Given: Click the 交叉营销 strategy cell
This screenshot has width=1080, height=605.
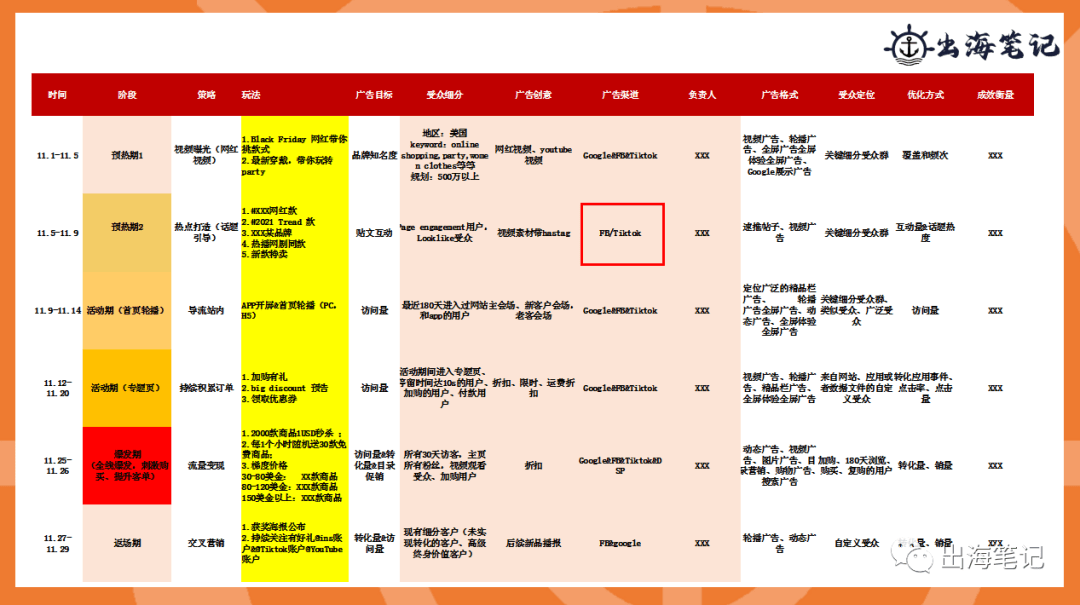Looking at the screenshot, I should click(x=206, y=544).
